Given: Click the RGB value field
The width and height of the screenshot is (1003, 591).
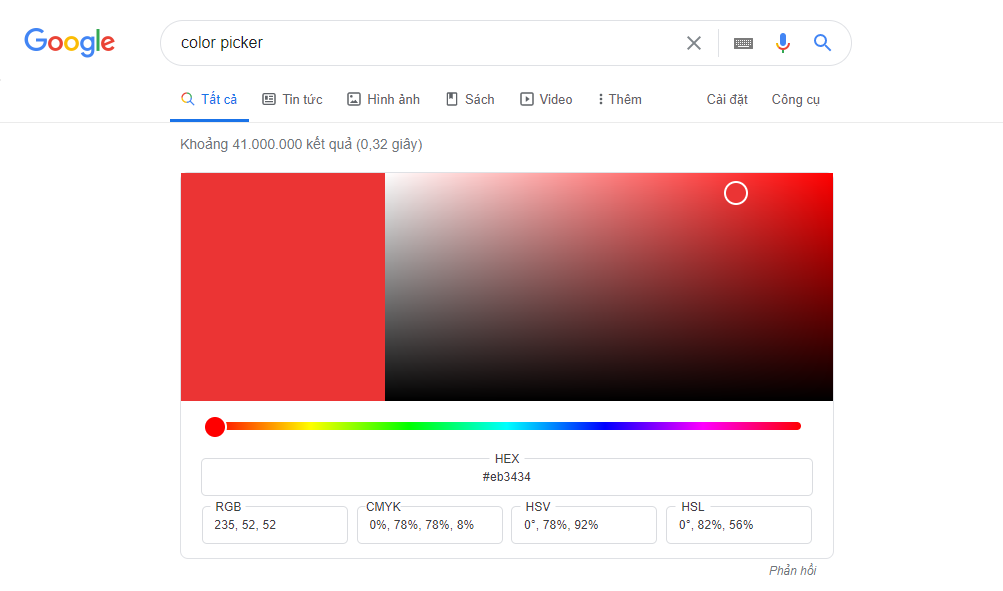Looking at the screenshot, I should (275, 525).
